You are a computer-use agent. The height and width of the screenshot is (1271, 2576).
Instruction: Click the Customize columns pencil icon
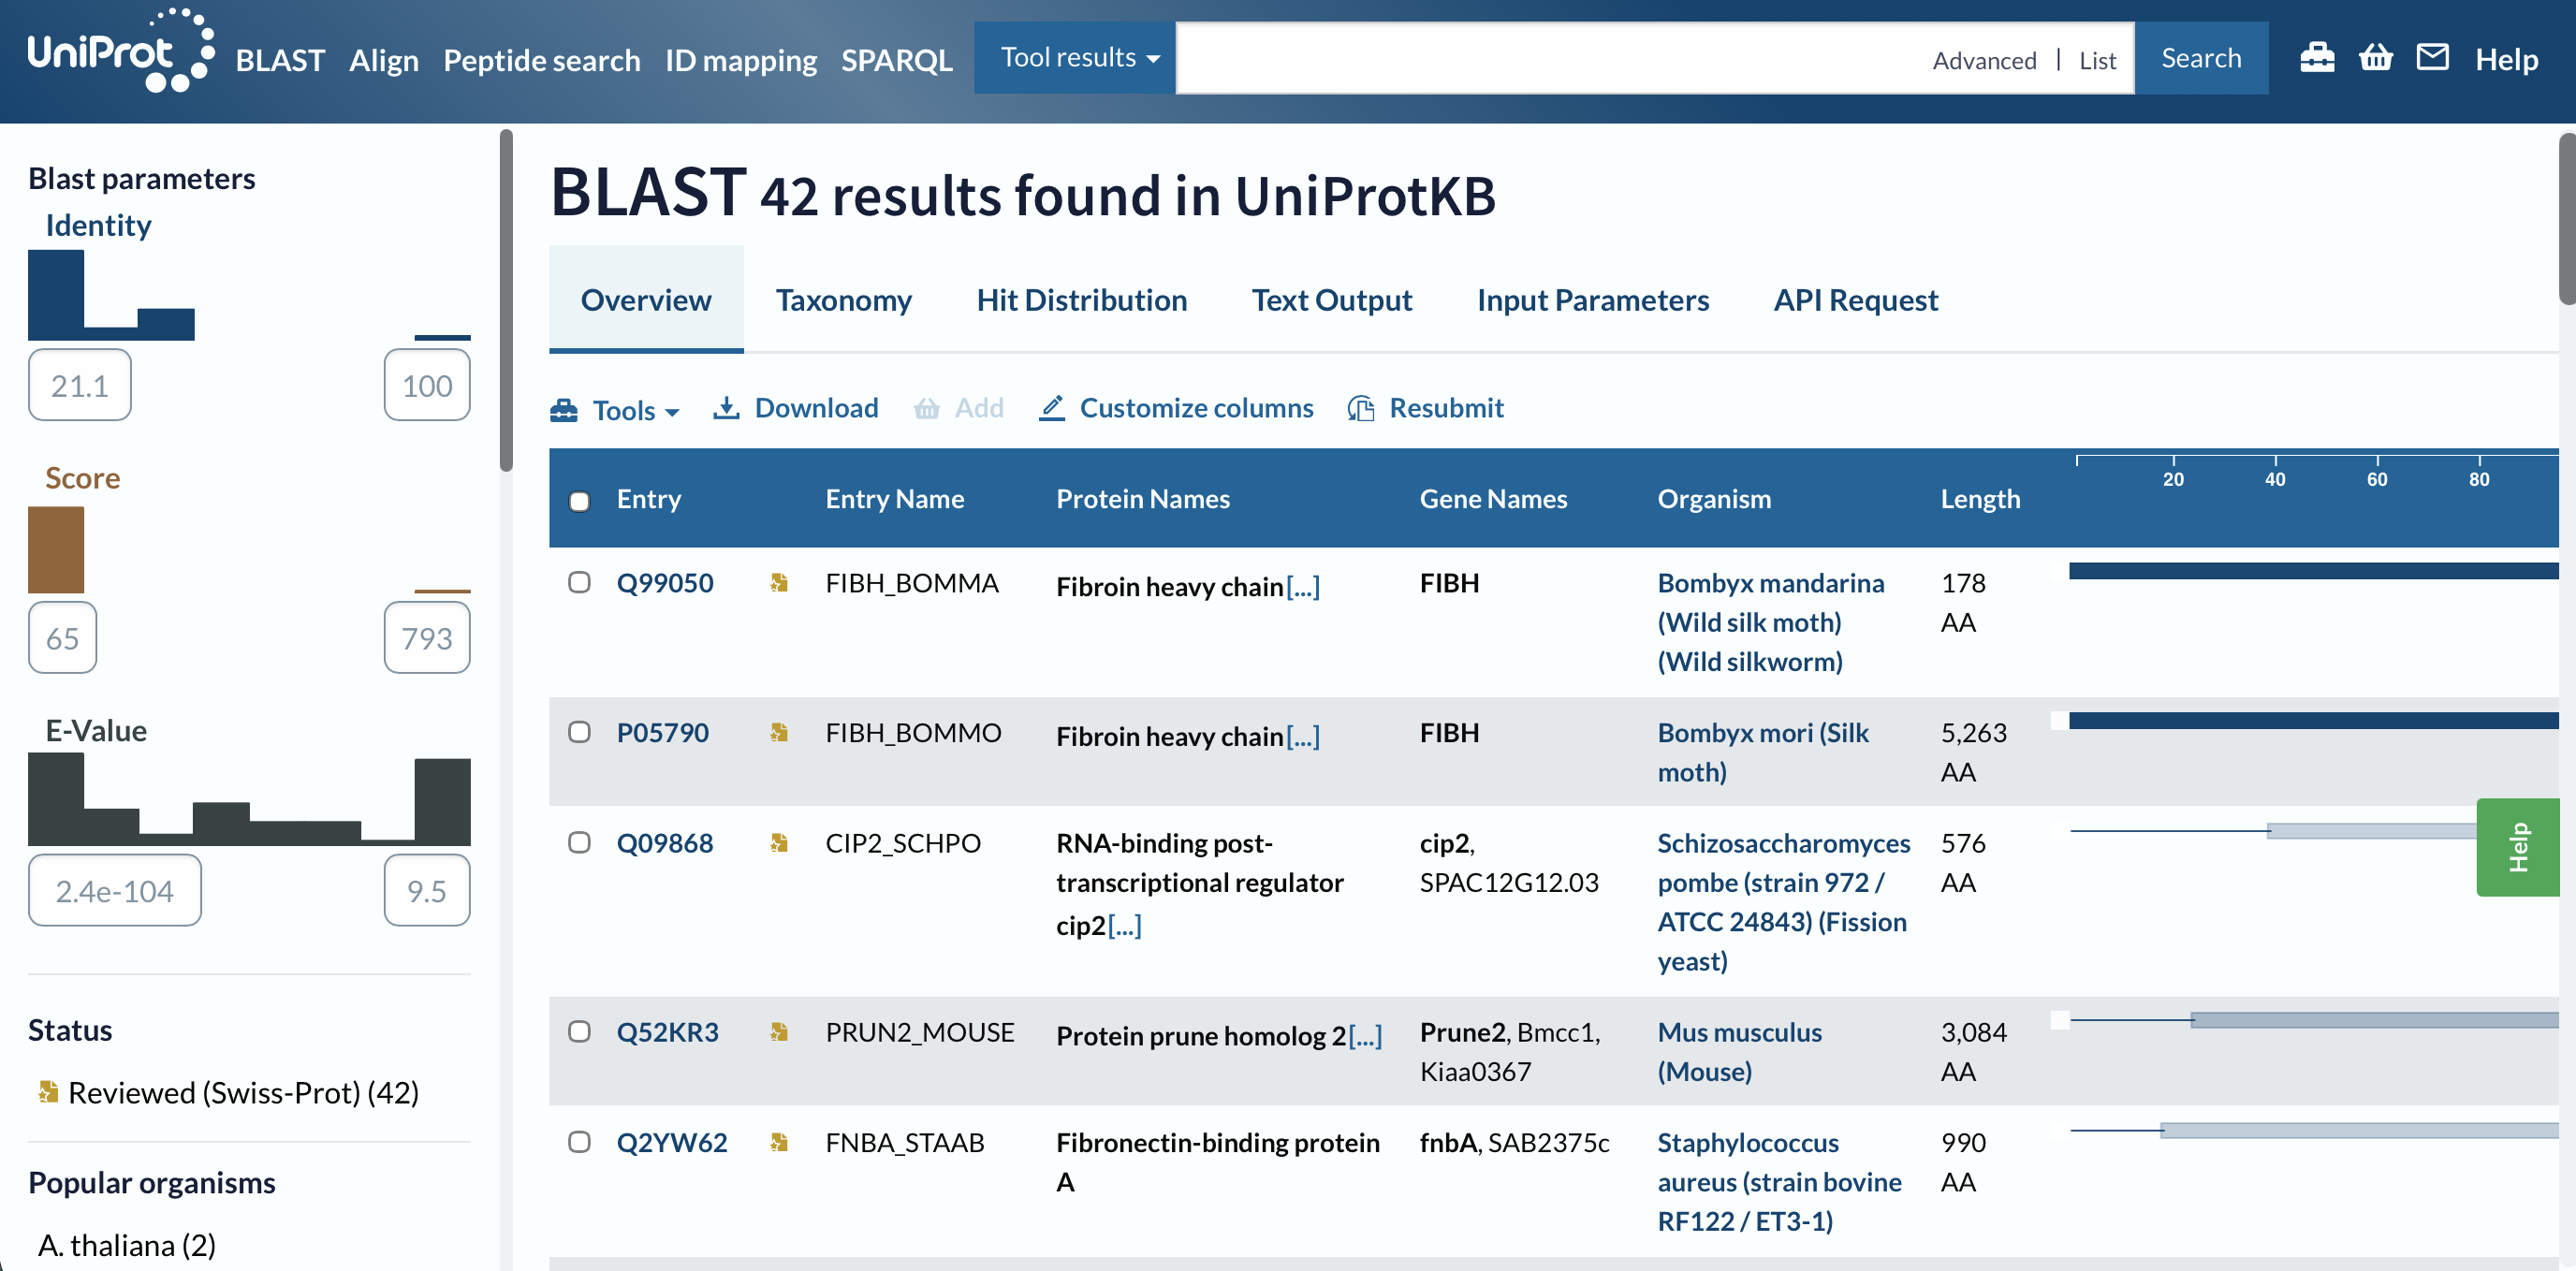[x=1052, y=408]
